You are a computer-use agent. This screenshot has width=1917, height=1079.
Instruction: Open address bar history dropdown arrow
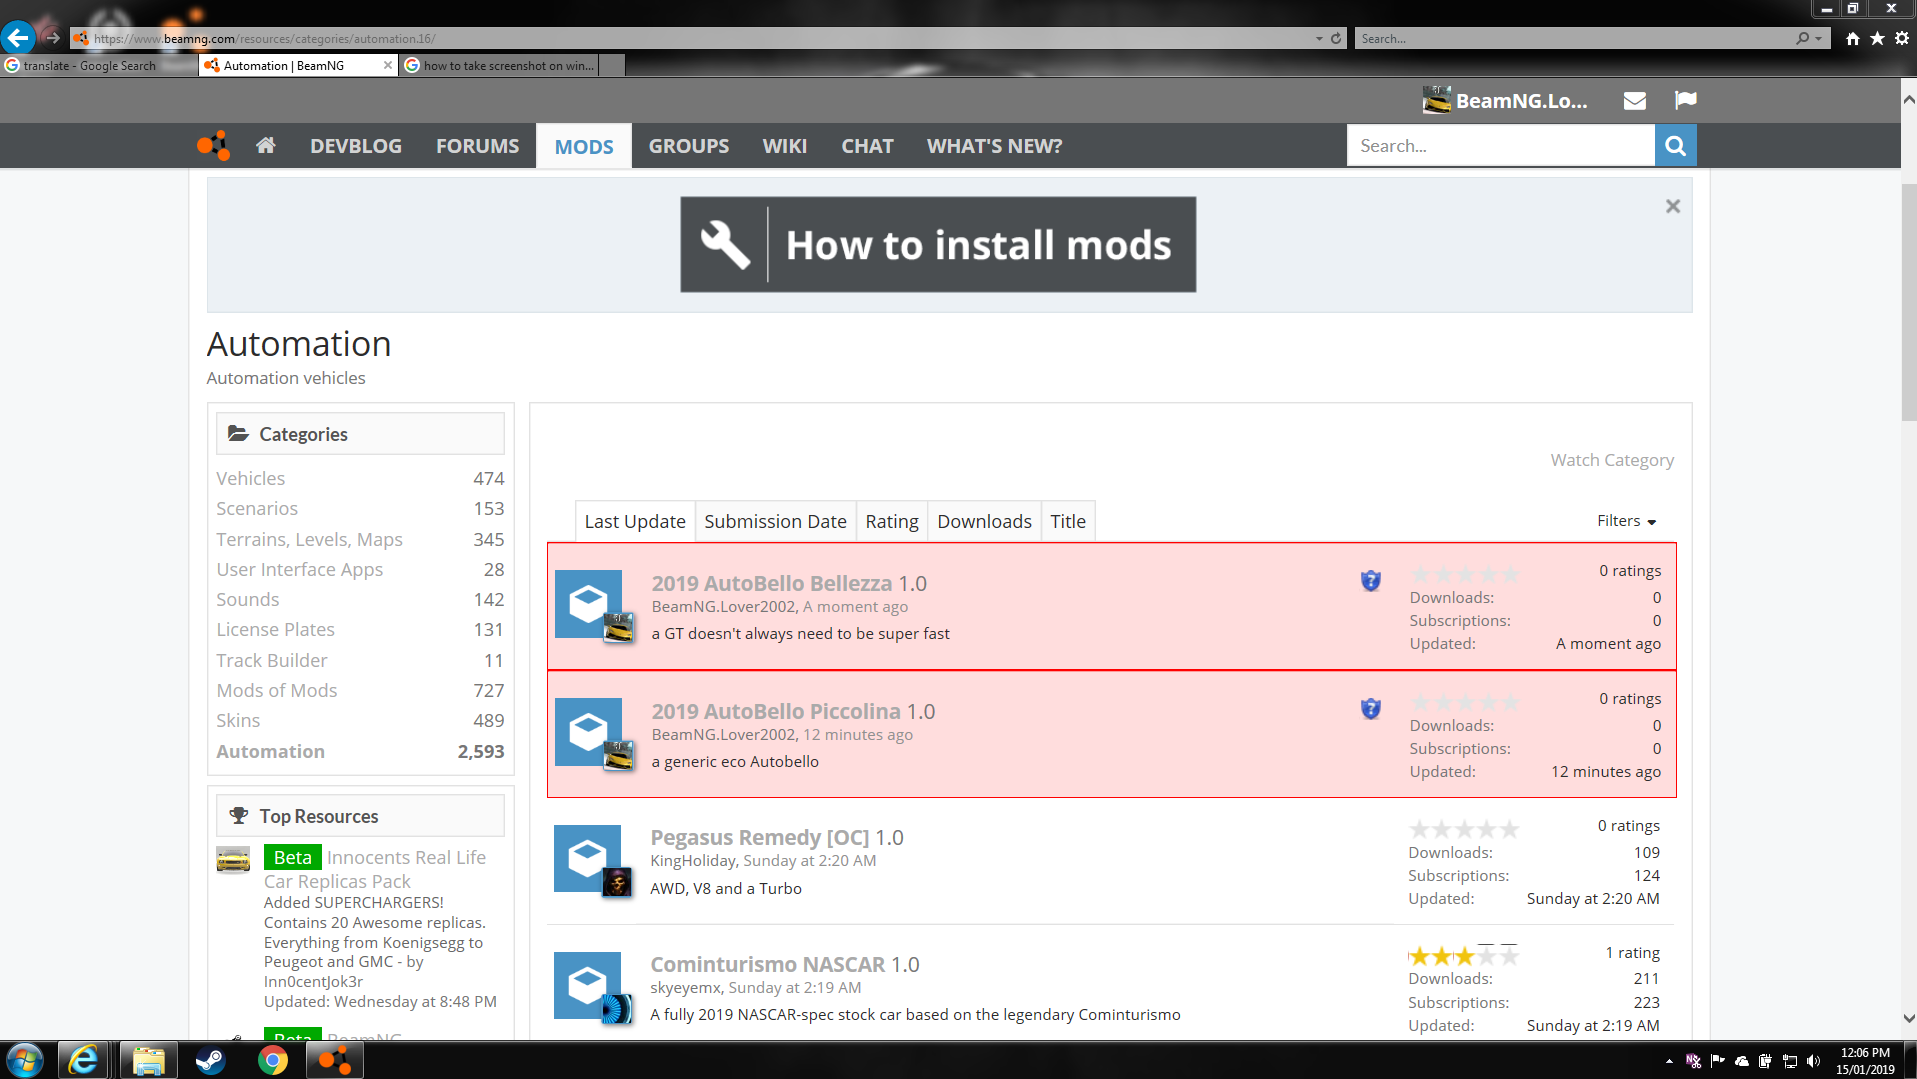coord(1318,38)
